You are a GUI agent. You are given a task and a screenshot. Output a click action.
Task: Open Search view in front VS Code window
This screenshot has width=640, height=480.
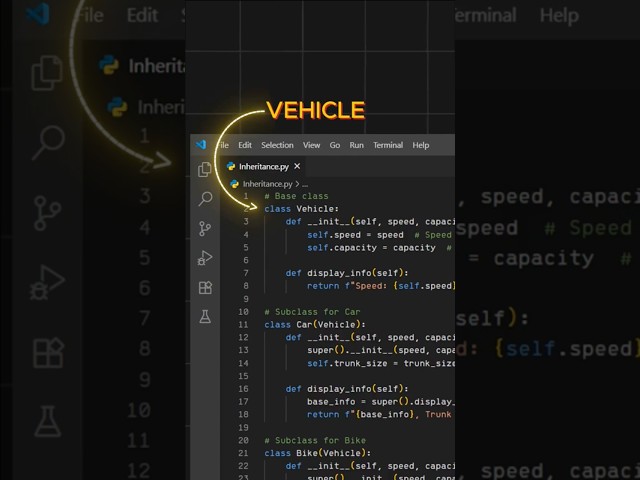tap(205, 199)
